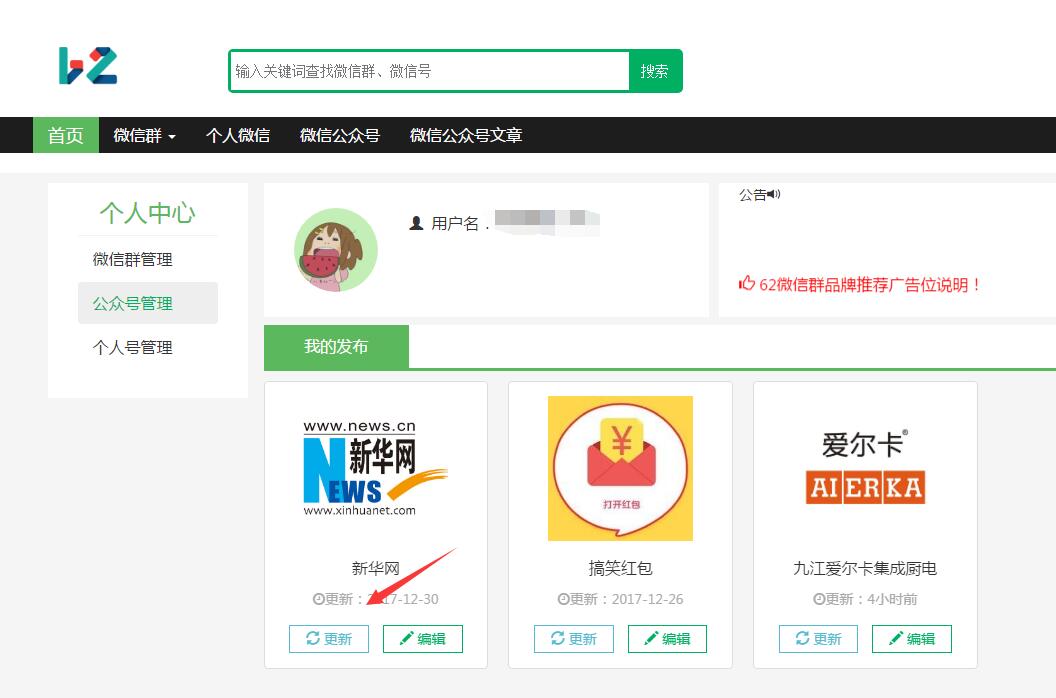The height and width of the screenshot is (698, 1056).
Task: Click the green 搜索 button
Action: pos(655,72)
